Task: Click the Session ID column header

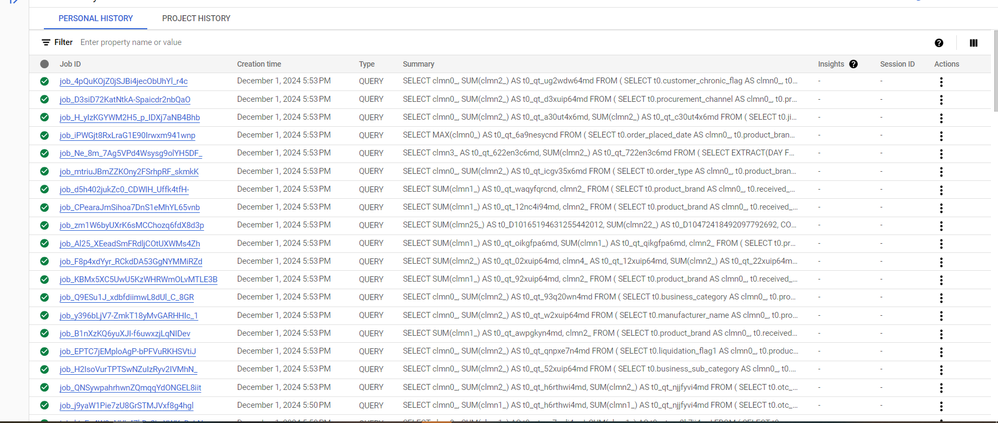Action: click(x=897, y=64)
